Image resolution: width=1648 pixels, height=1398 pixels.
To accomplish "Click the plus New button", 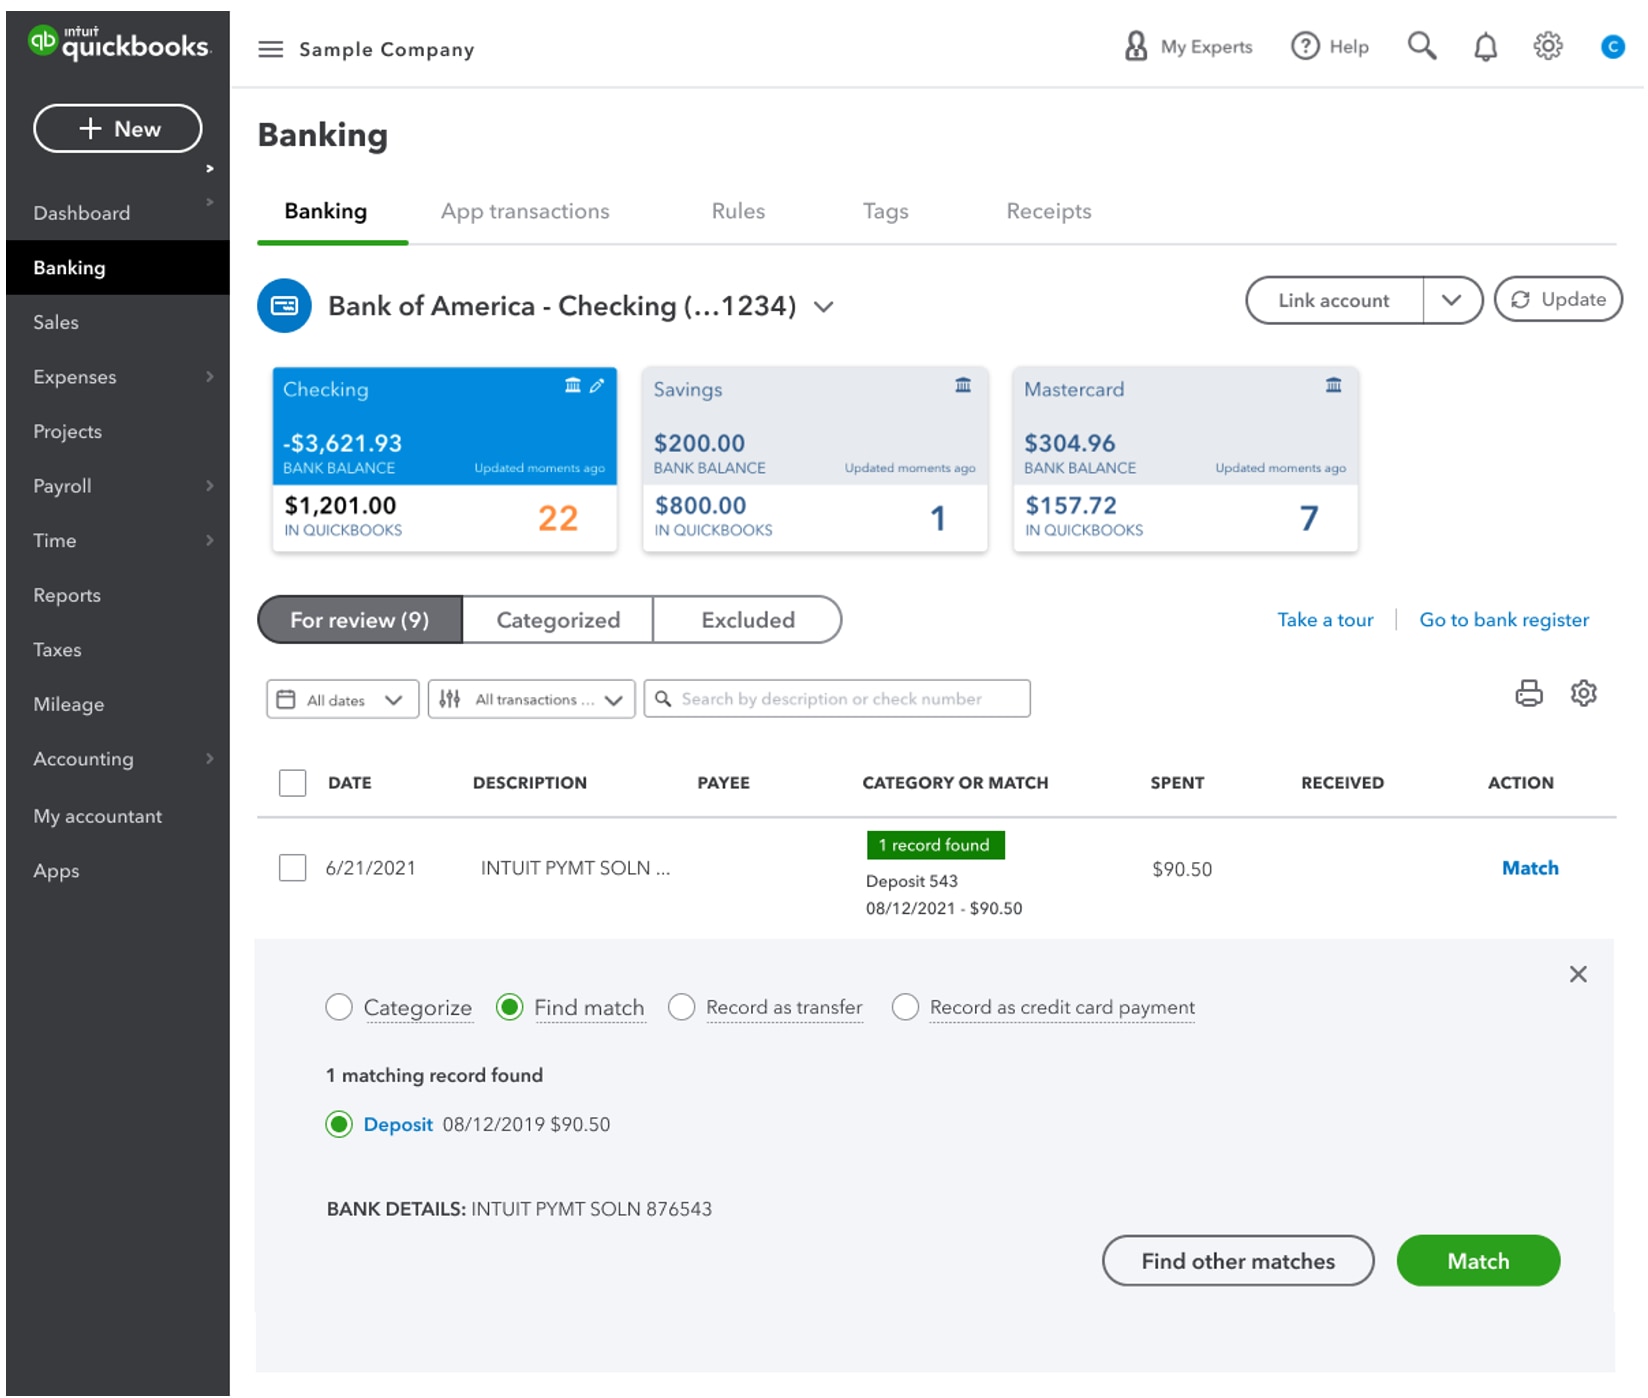I will [x=118, y=128].
